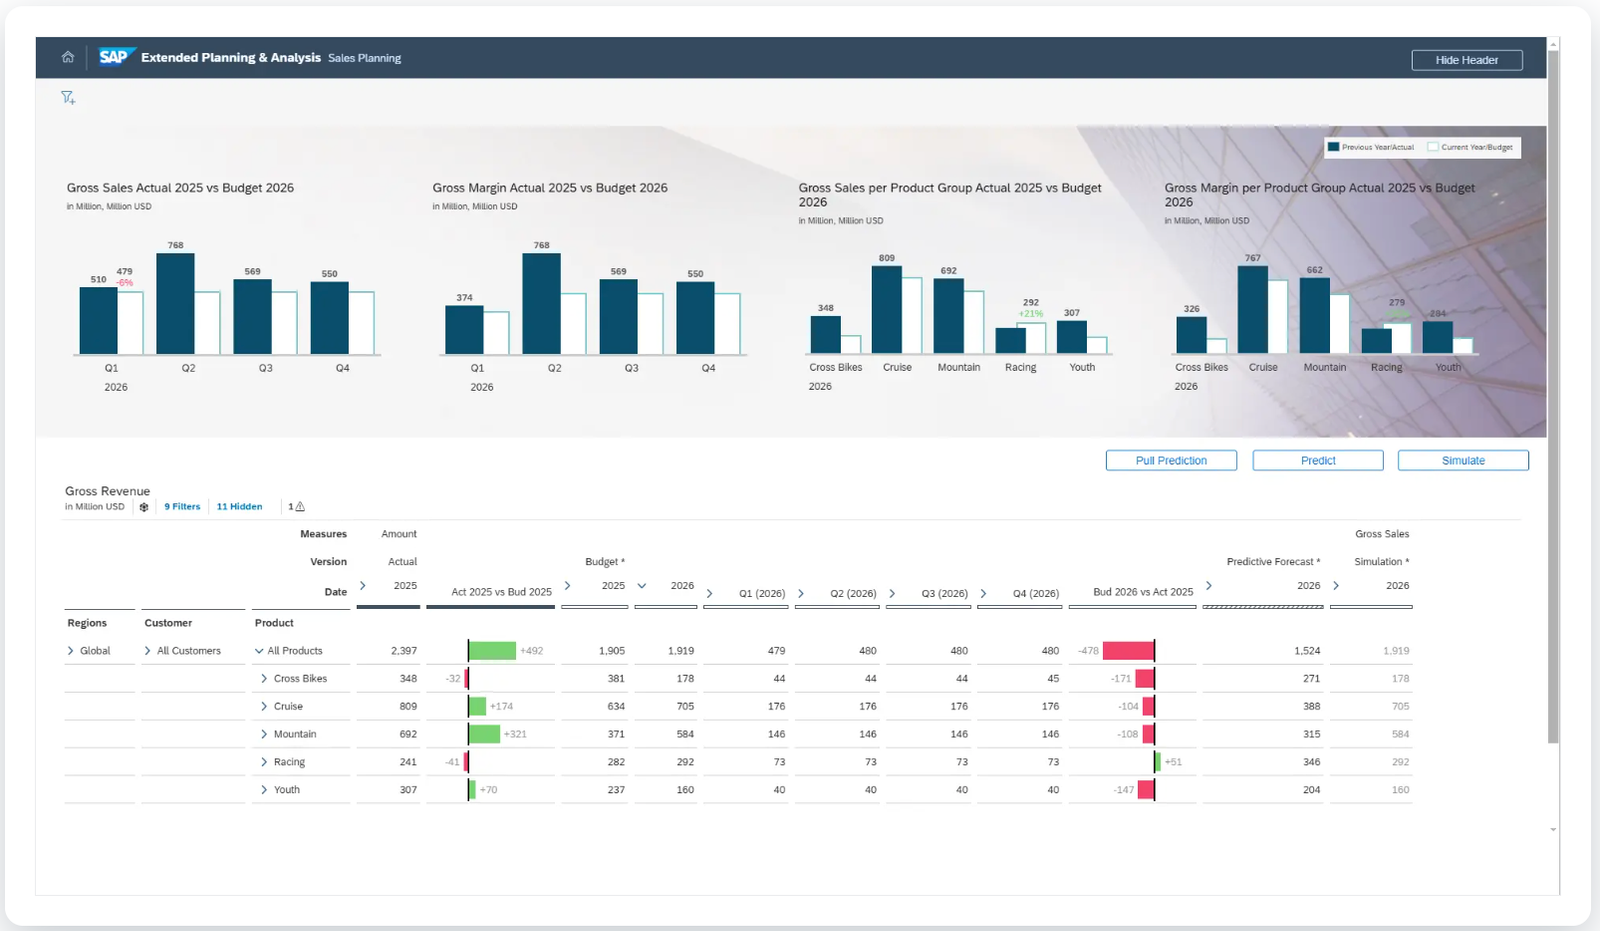Click the Pull Prediction button
This screenshot has width=1600, height=931.
tap(1171, 460)
